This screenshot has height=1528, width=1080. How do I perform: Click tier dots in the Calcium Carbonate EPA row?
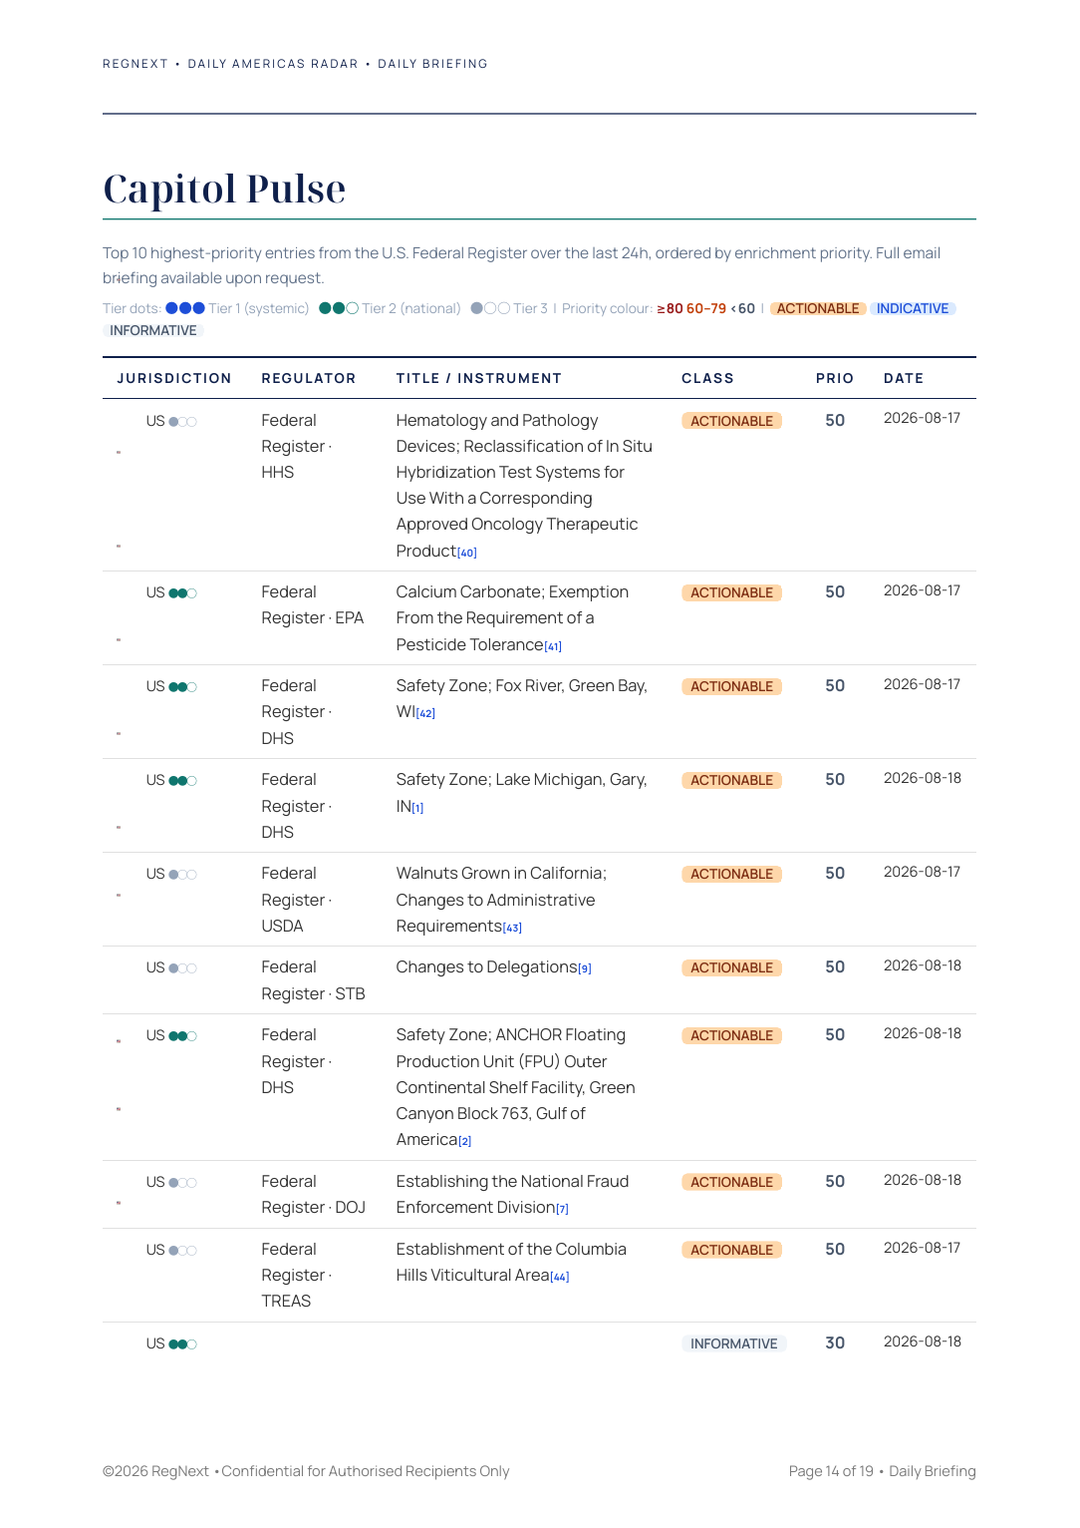(x=183, y=594)
